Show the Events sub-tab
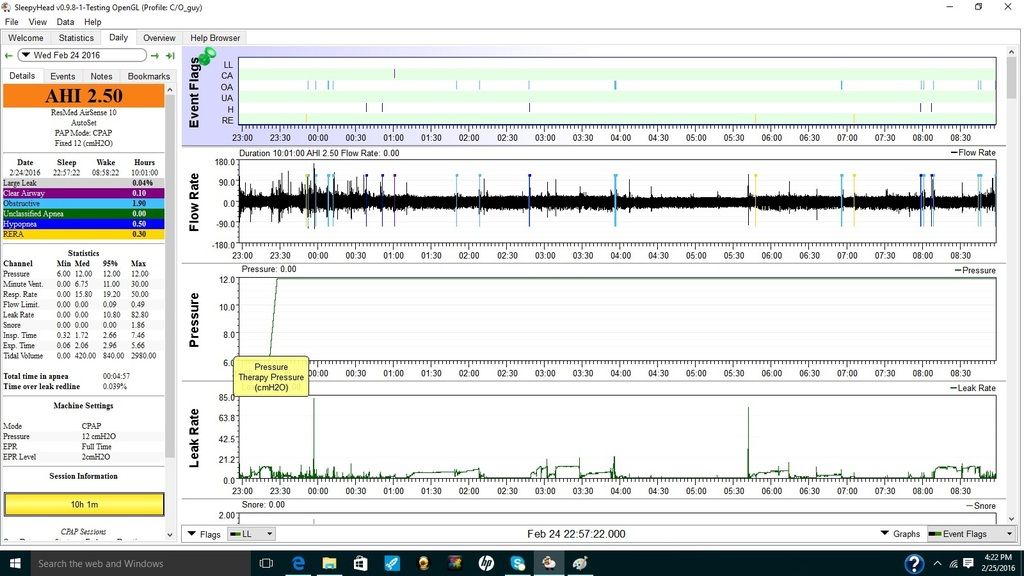The image size is (1024, 576). (63, 76)
